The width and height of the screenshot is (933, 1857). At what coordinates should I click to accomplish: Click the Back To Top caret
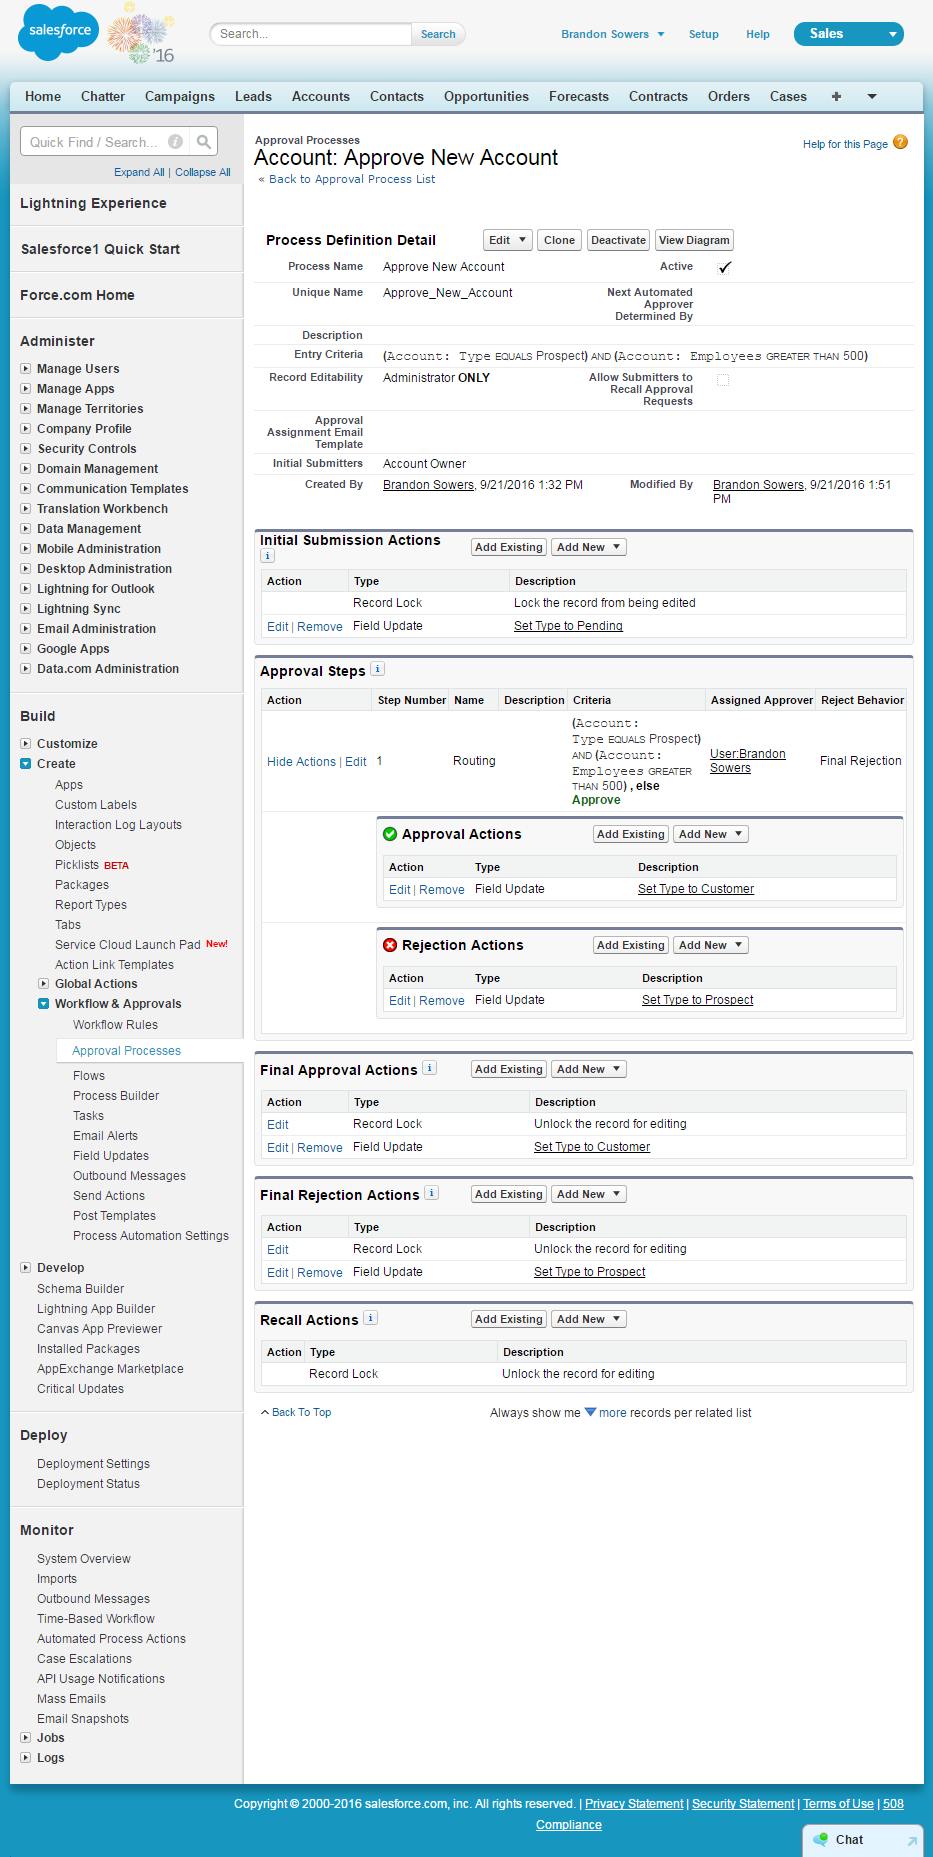pyautogui.click(x=265, y=1413)
